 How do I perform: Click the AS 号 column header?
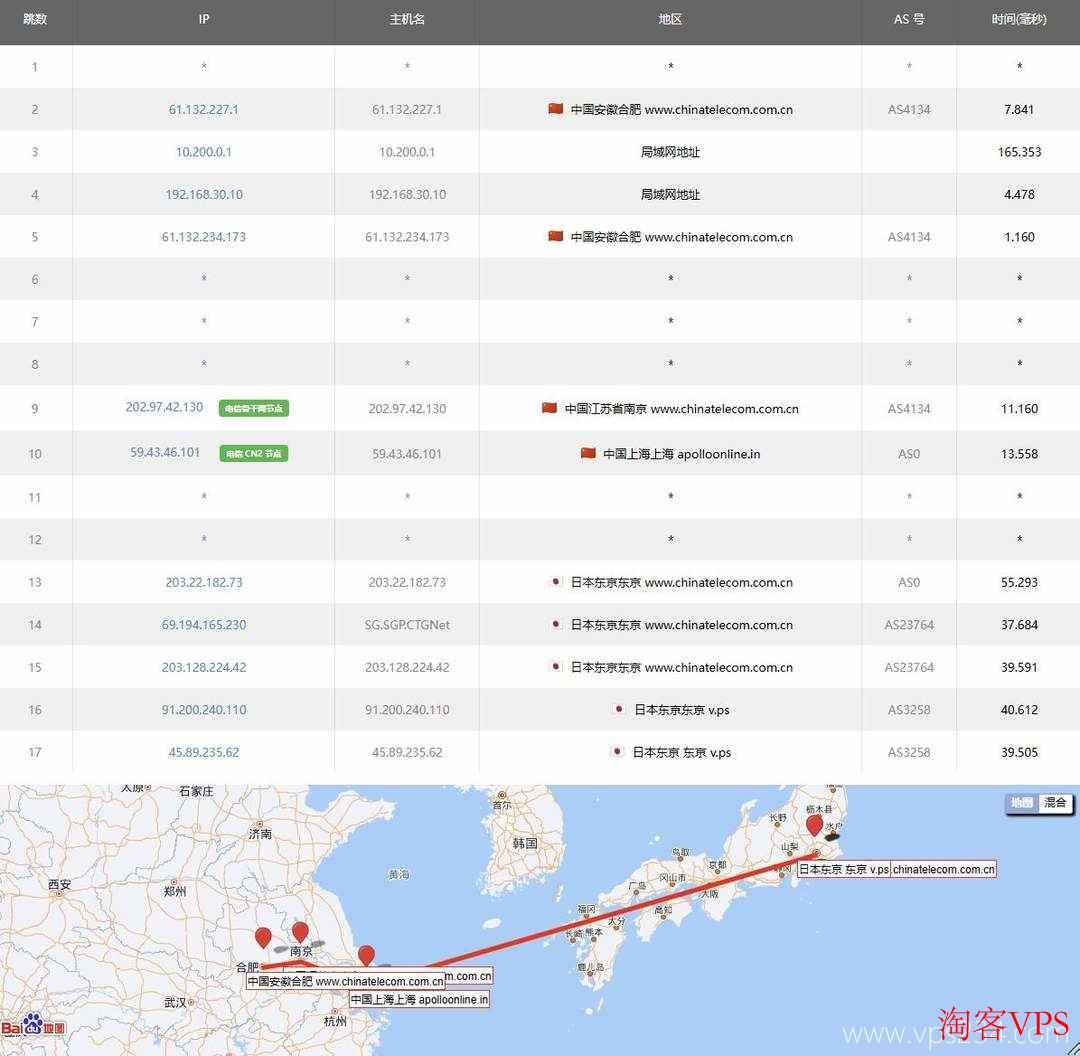pyautogui.click(x=908, y=19)
